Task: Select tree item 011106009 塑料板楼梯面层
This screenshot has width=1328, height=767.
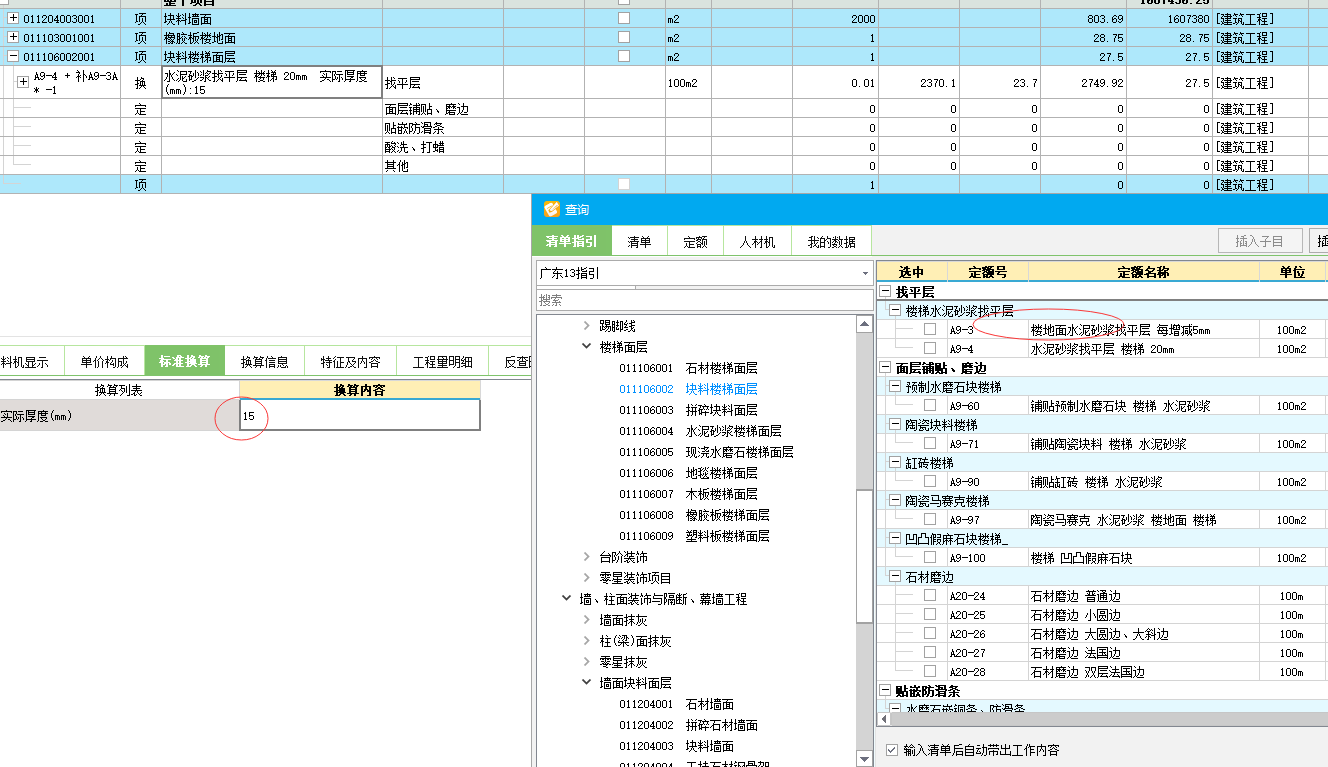Action: tap(694, 536)
